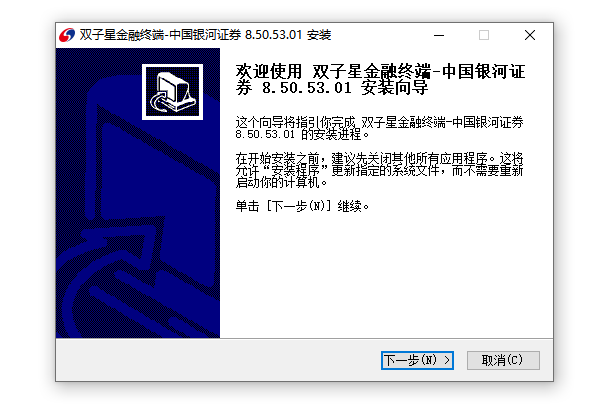Click the red Galaxy Securities logo in title bar
609x405 pixels.
click(67, 35)
